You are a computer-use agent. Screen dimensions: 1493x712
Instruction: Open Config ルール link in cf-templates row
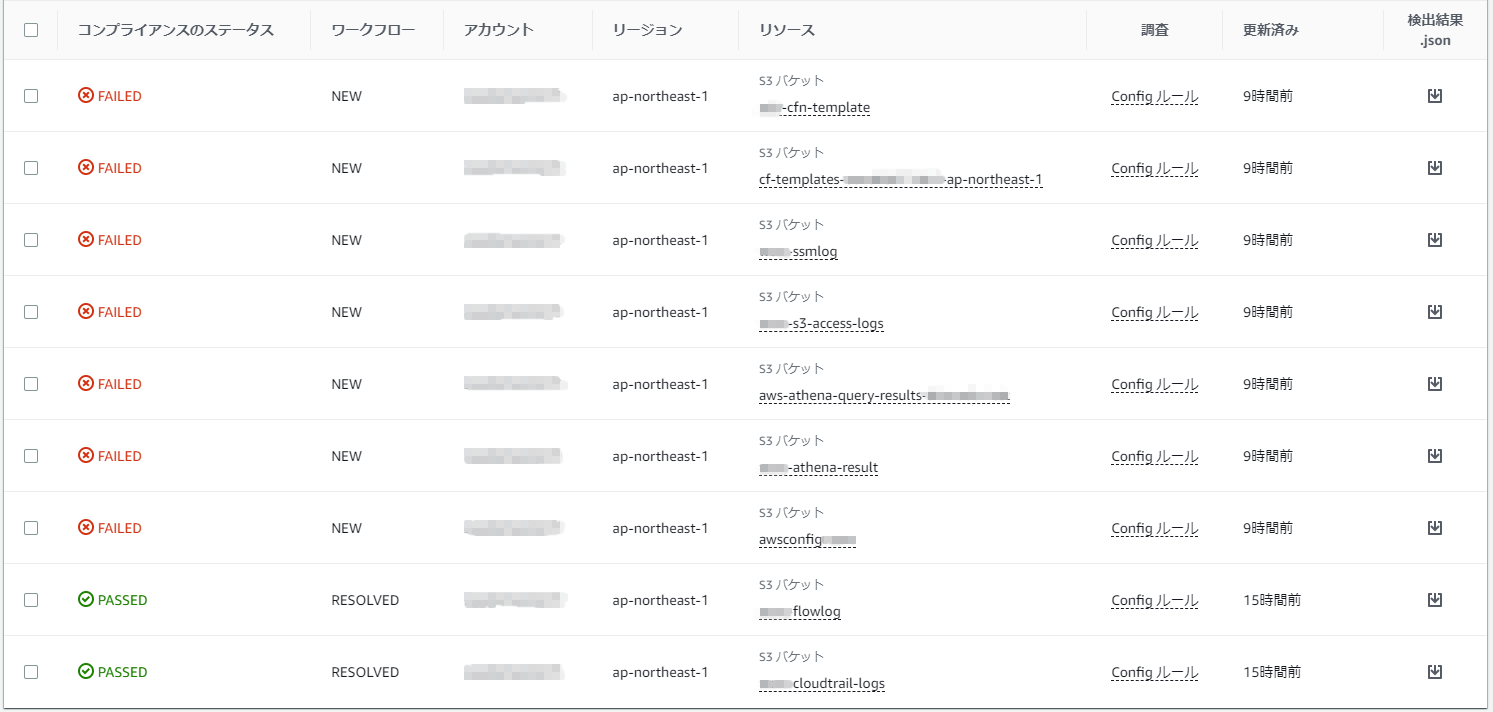coord(1154,169)
